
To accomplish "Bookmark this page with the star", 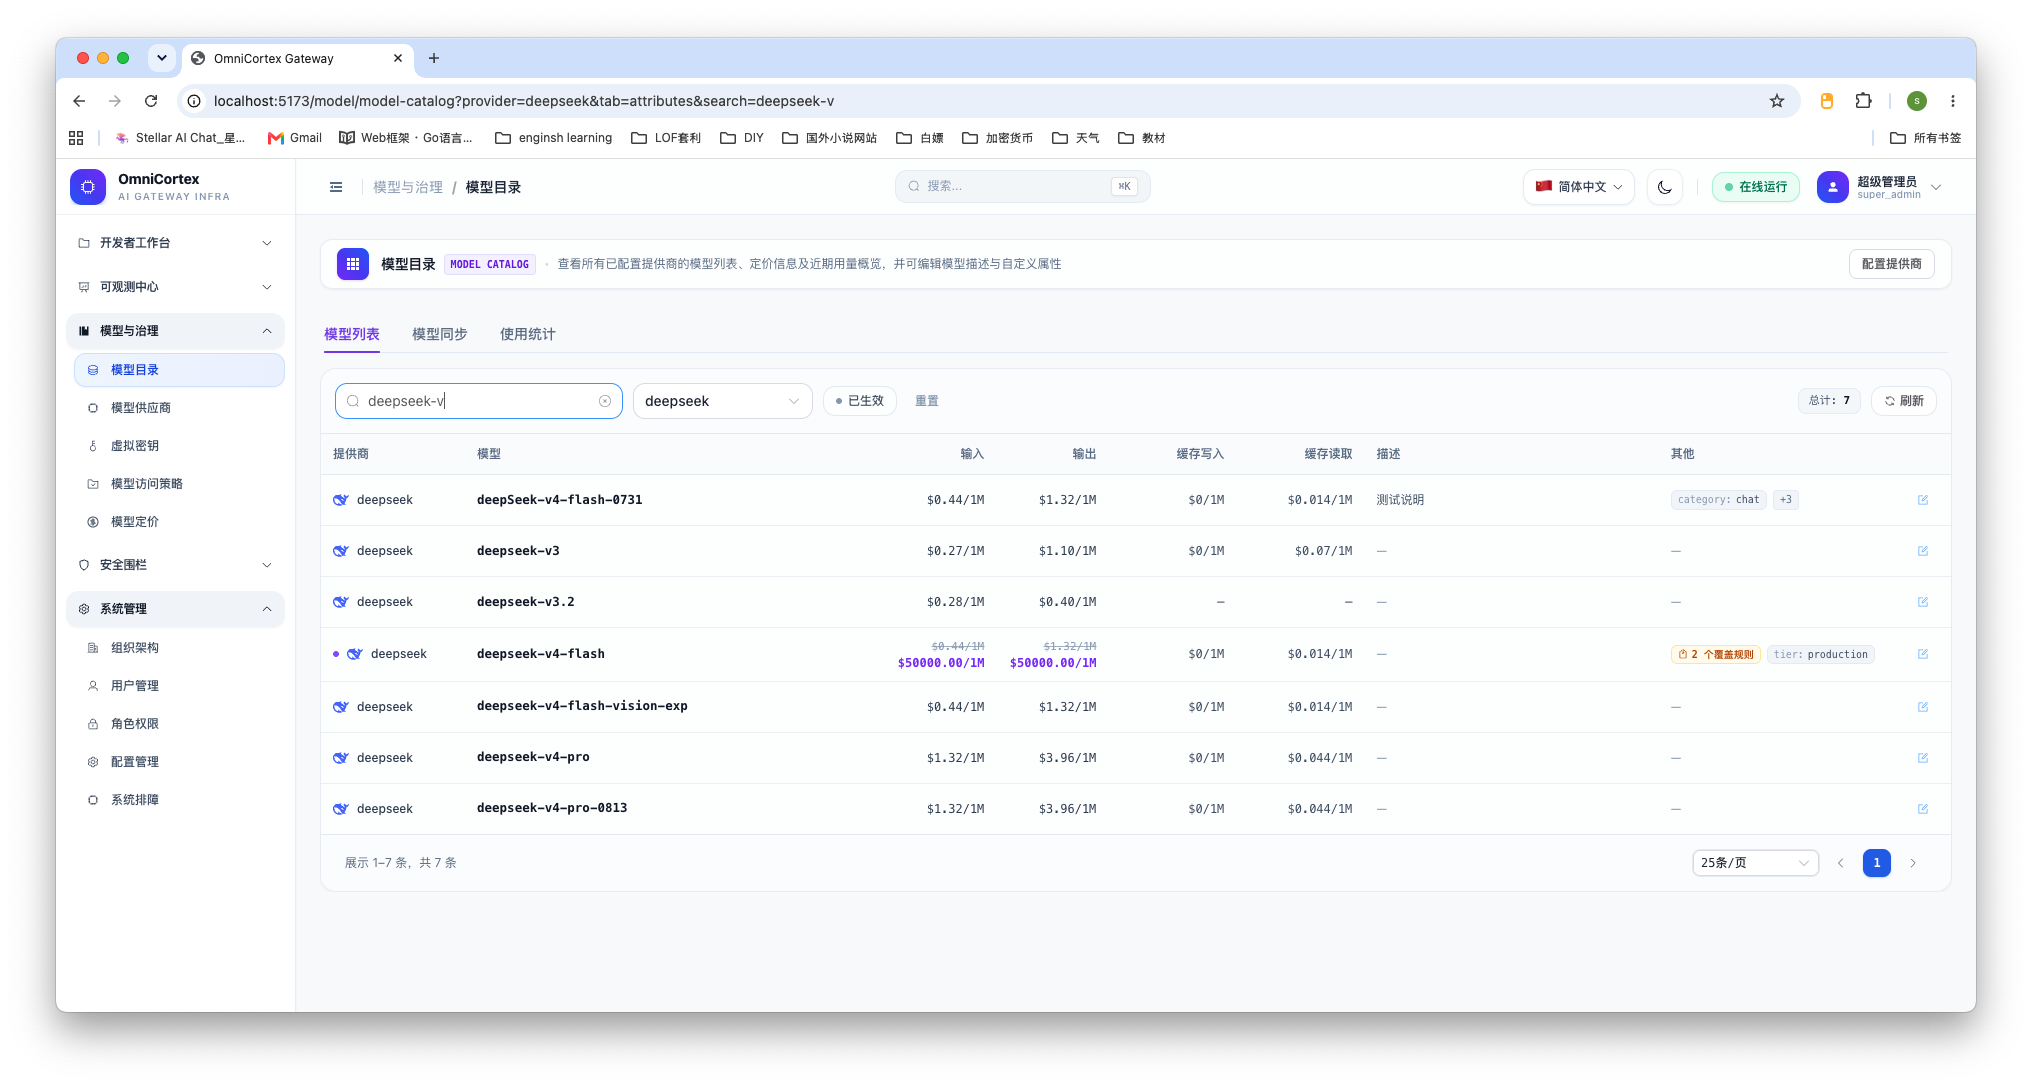I will click(1777, 101).
